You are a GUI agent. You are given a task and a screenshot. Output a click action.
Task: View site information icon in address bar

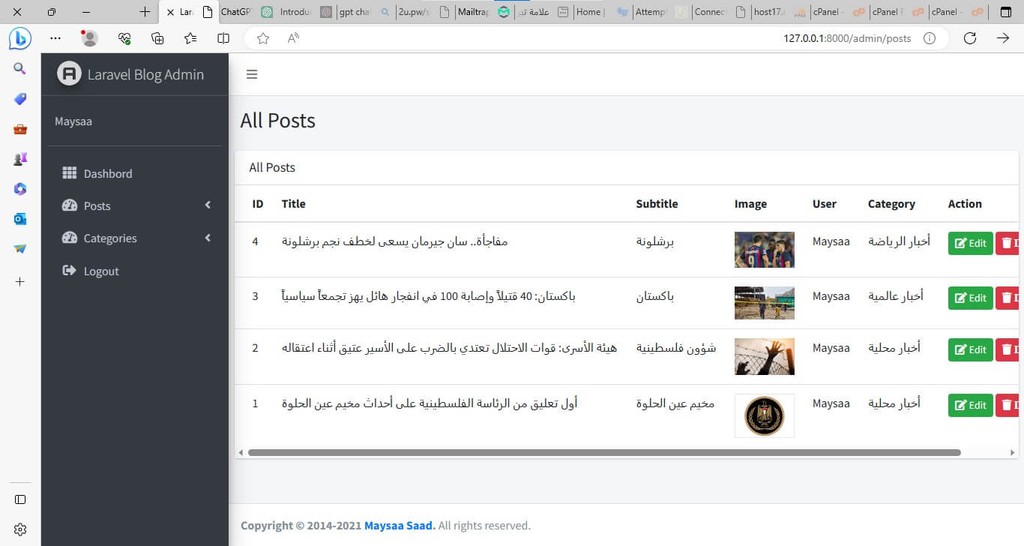coord(929,39)
